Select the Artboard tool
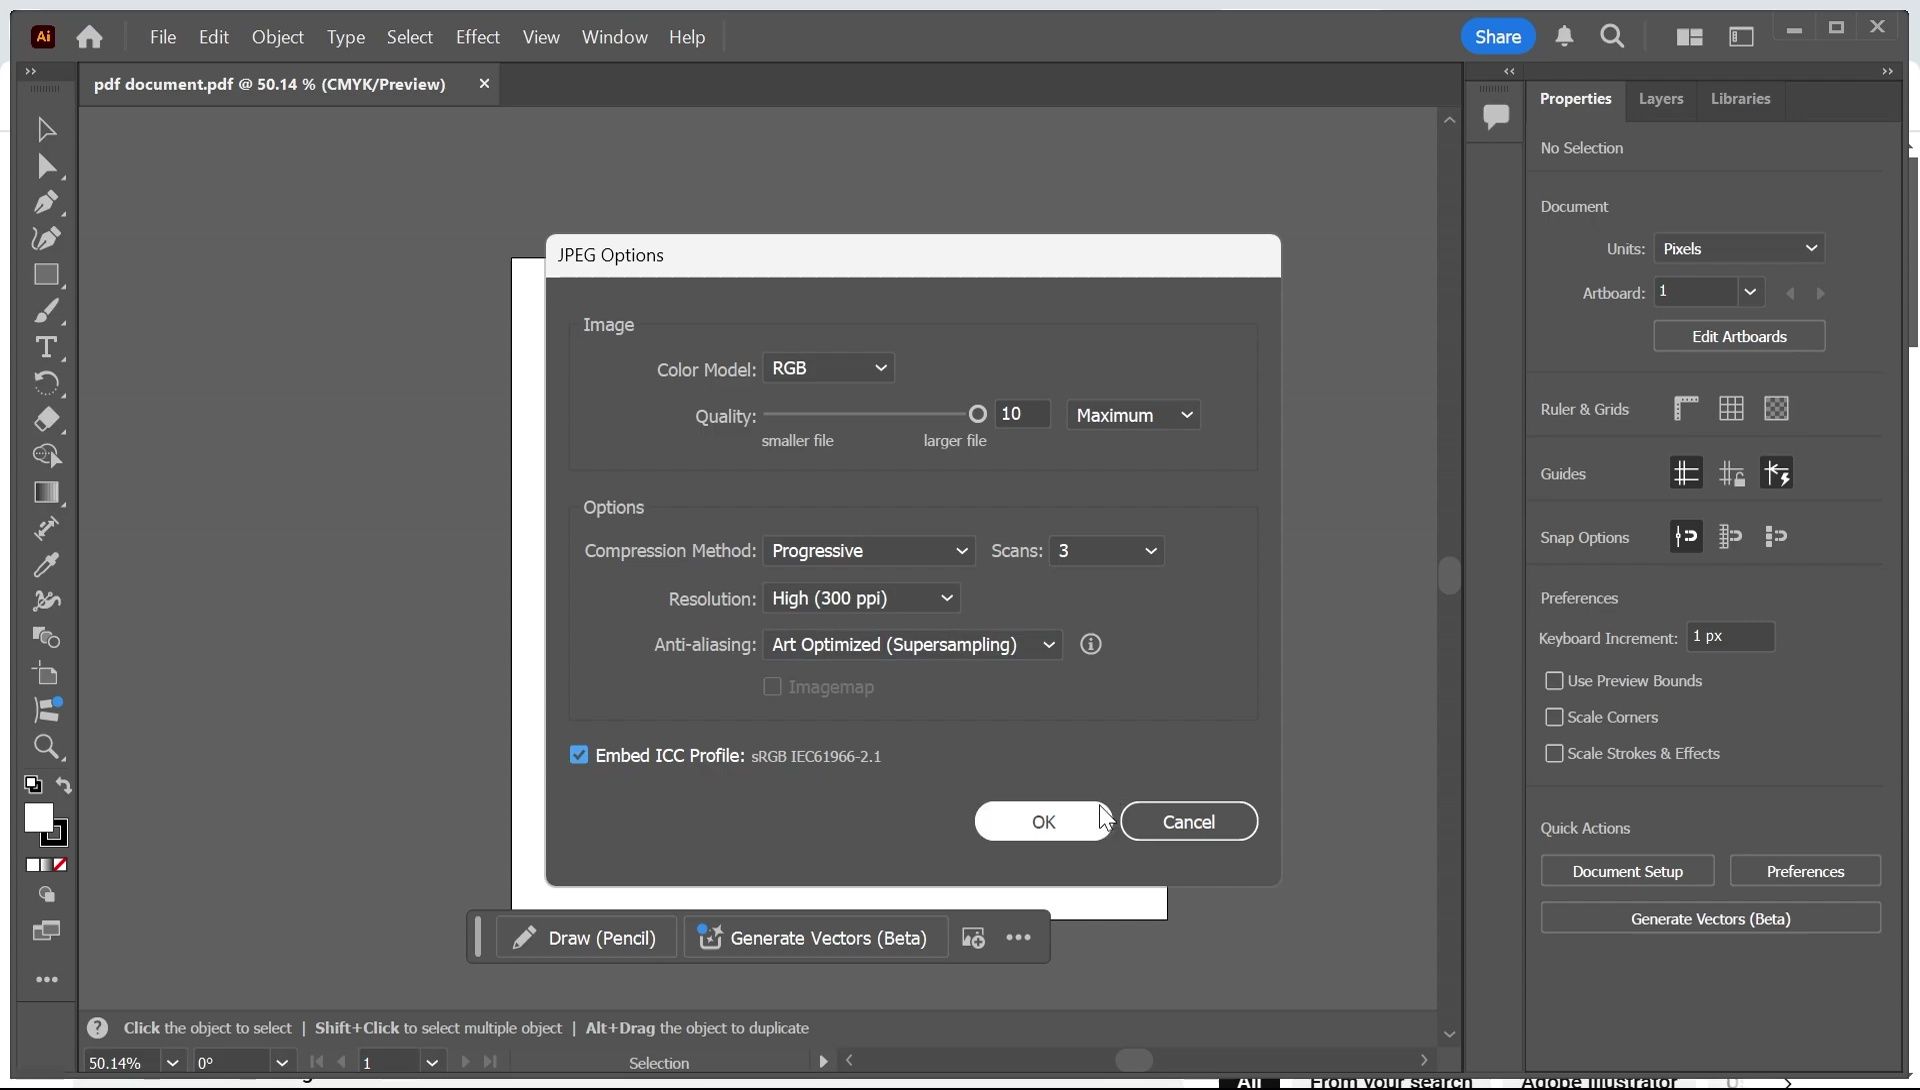 coord(46,674)
